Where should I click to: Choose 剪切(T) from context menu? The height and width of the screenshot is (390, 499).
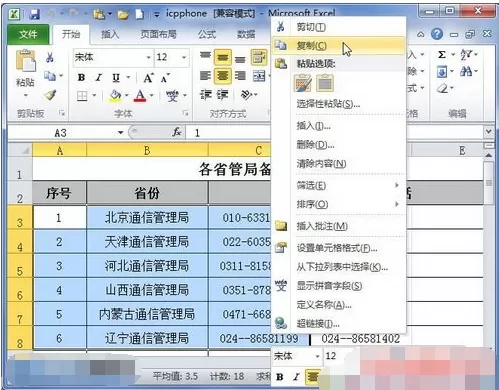coord(339,27)
